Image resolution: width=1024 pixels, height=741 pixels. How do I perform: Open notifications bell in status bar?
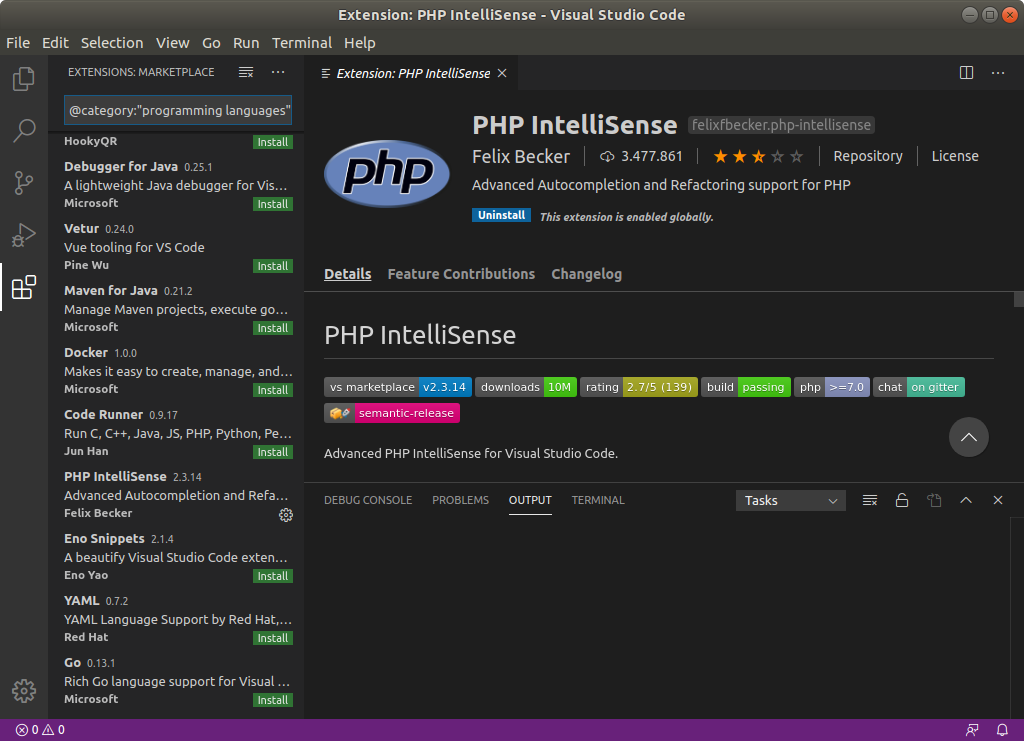pos(1002,730)
